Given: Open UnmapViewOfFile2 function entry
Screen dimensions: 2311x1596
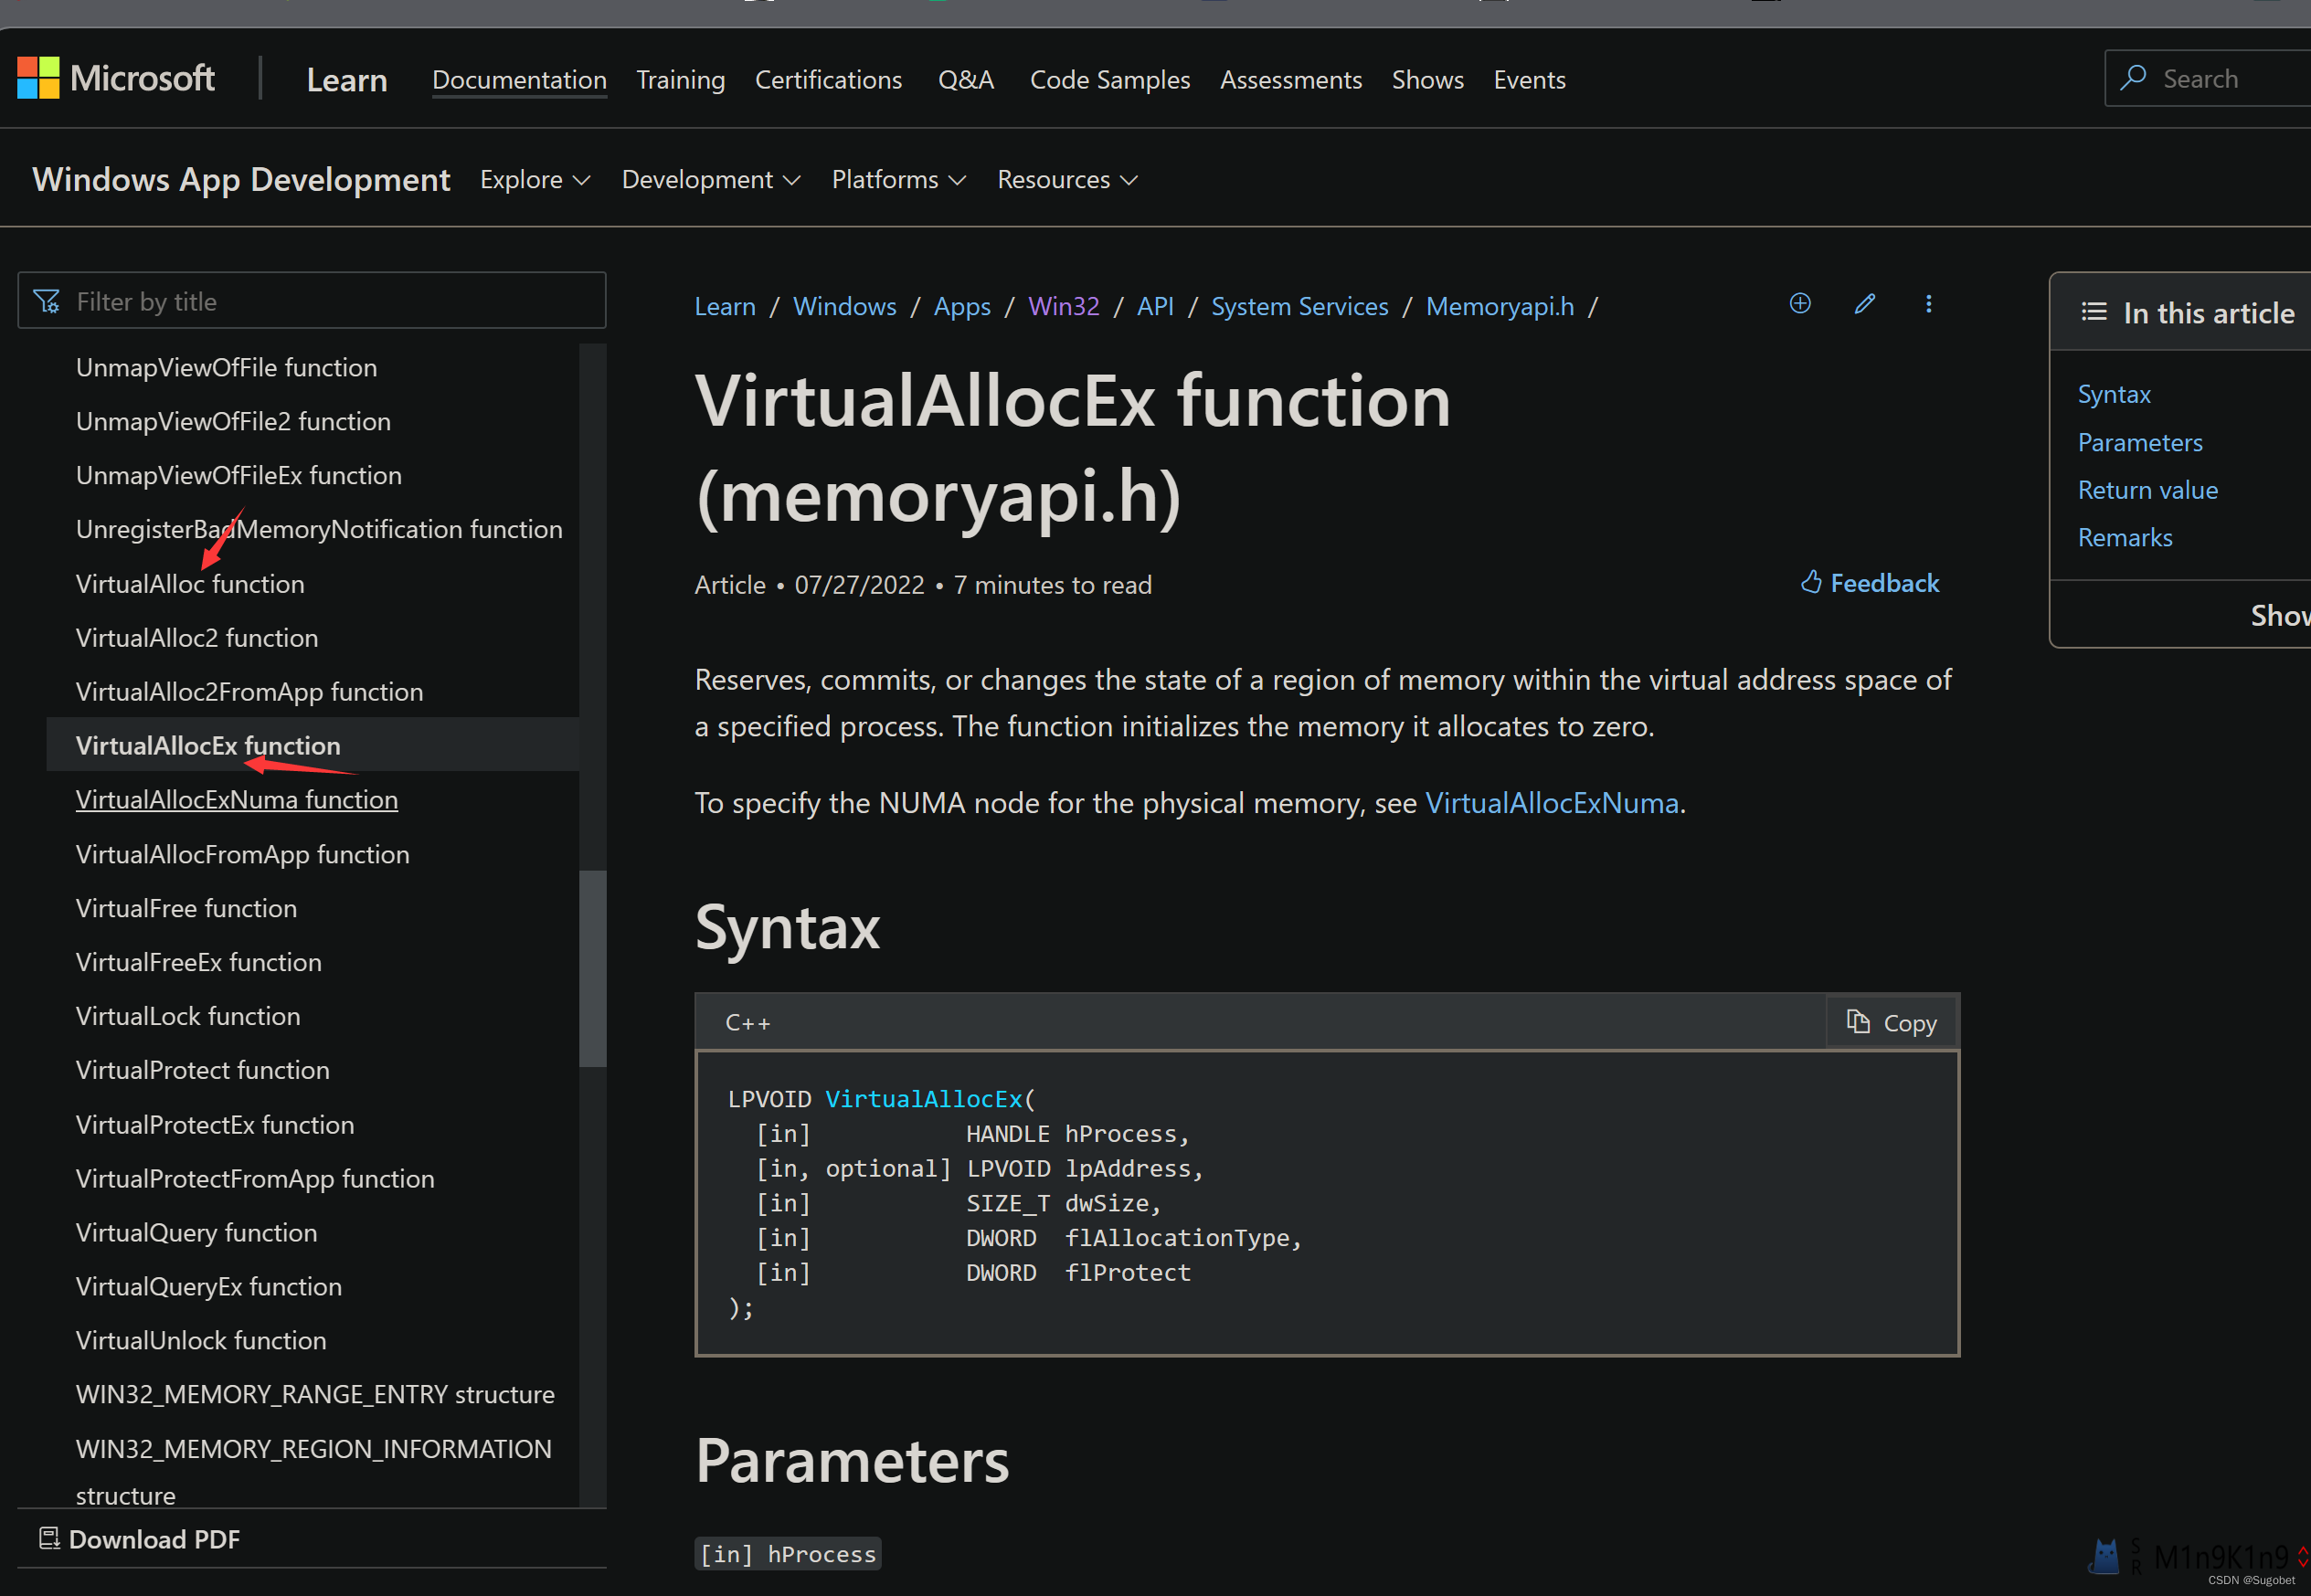Looking at the screenshot, I should tap(233, 421).
